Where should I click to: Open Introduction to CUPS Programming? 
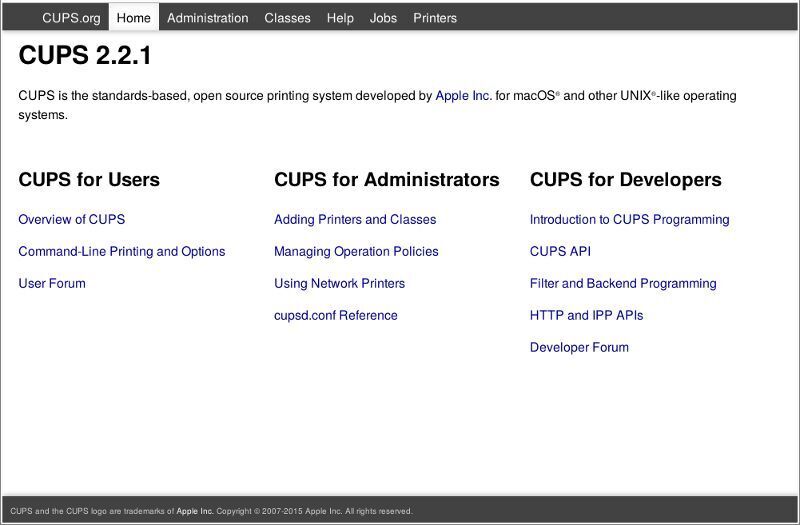(x=629, y=219)
